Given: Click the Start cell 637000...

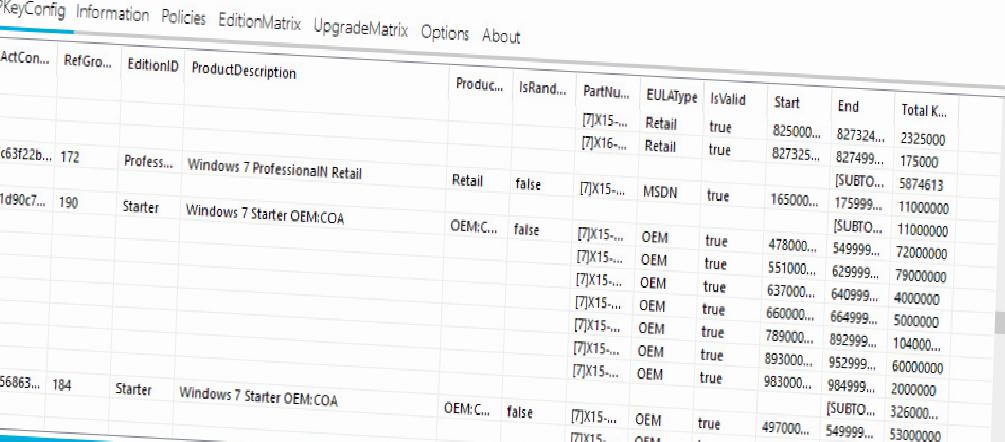Looking at the screenshot, I should [x=792, y=291].
